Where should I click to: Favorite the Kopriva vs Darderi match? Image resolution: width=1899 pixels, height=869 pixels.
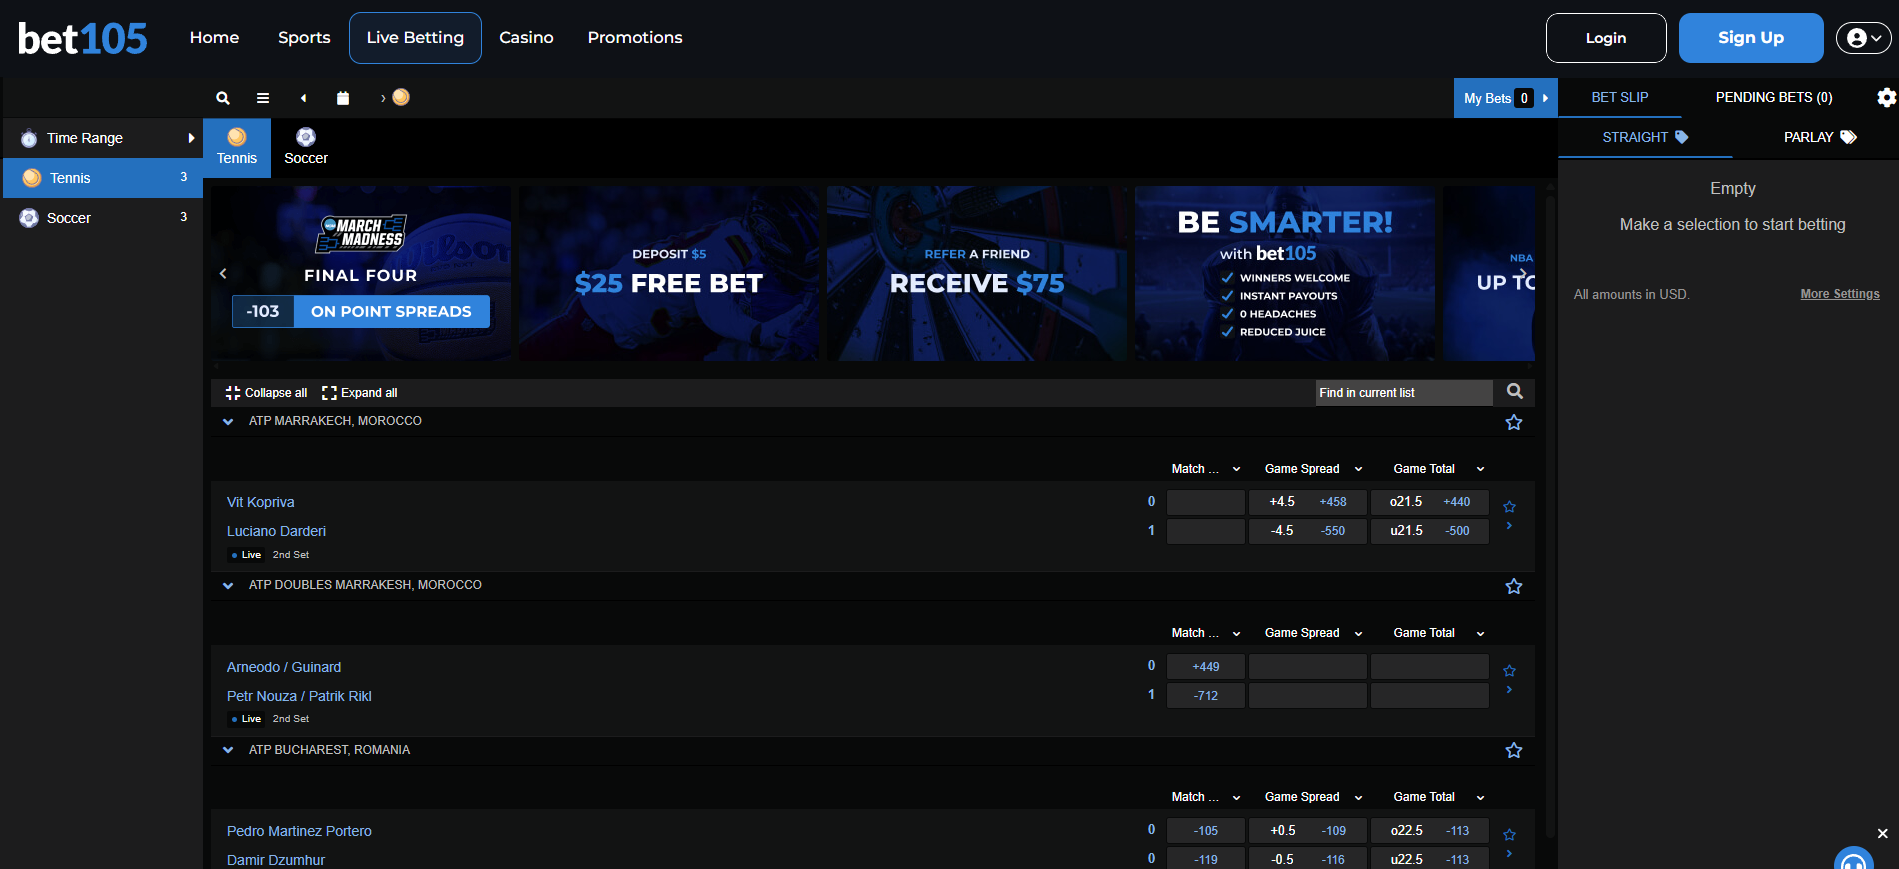tap(1510, 507)
